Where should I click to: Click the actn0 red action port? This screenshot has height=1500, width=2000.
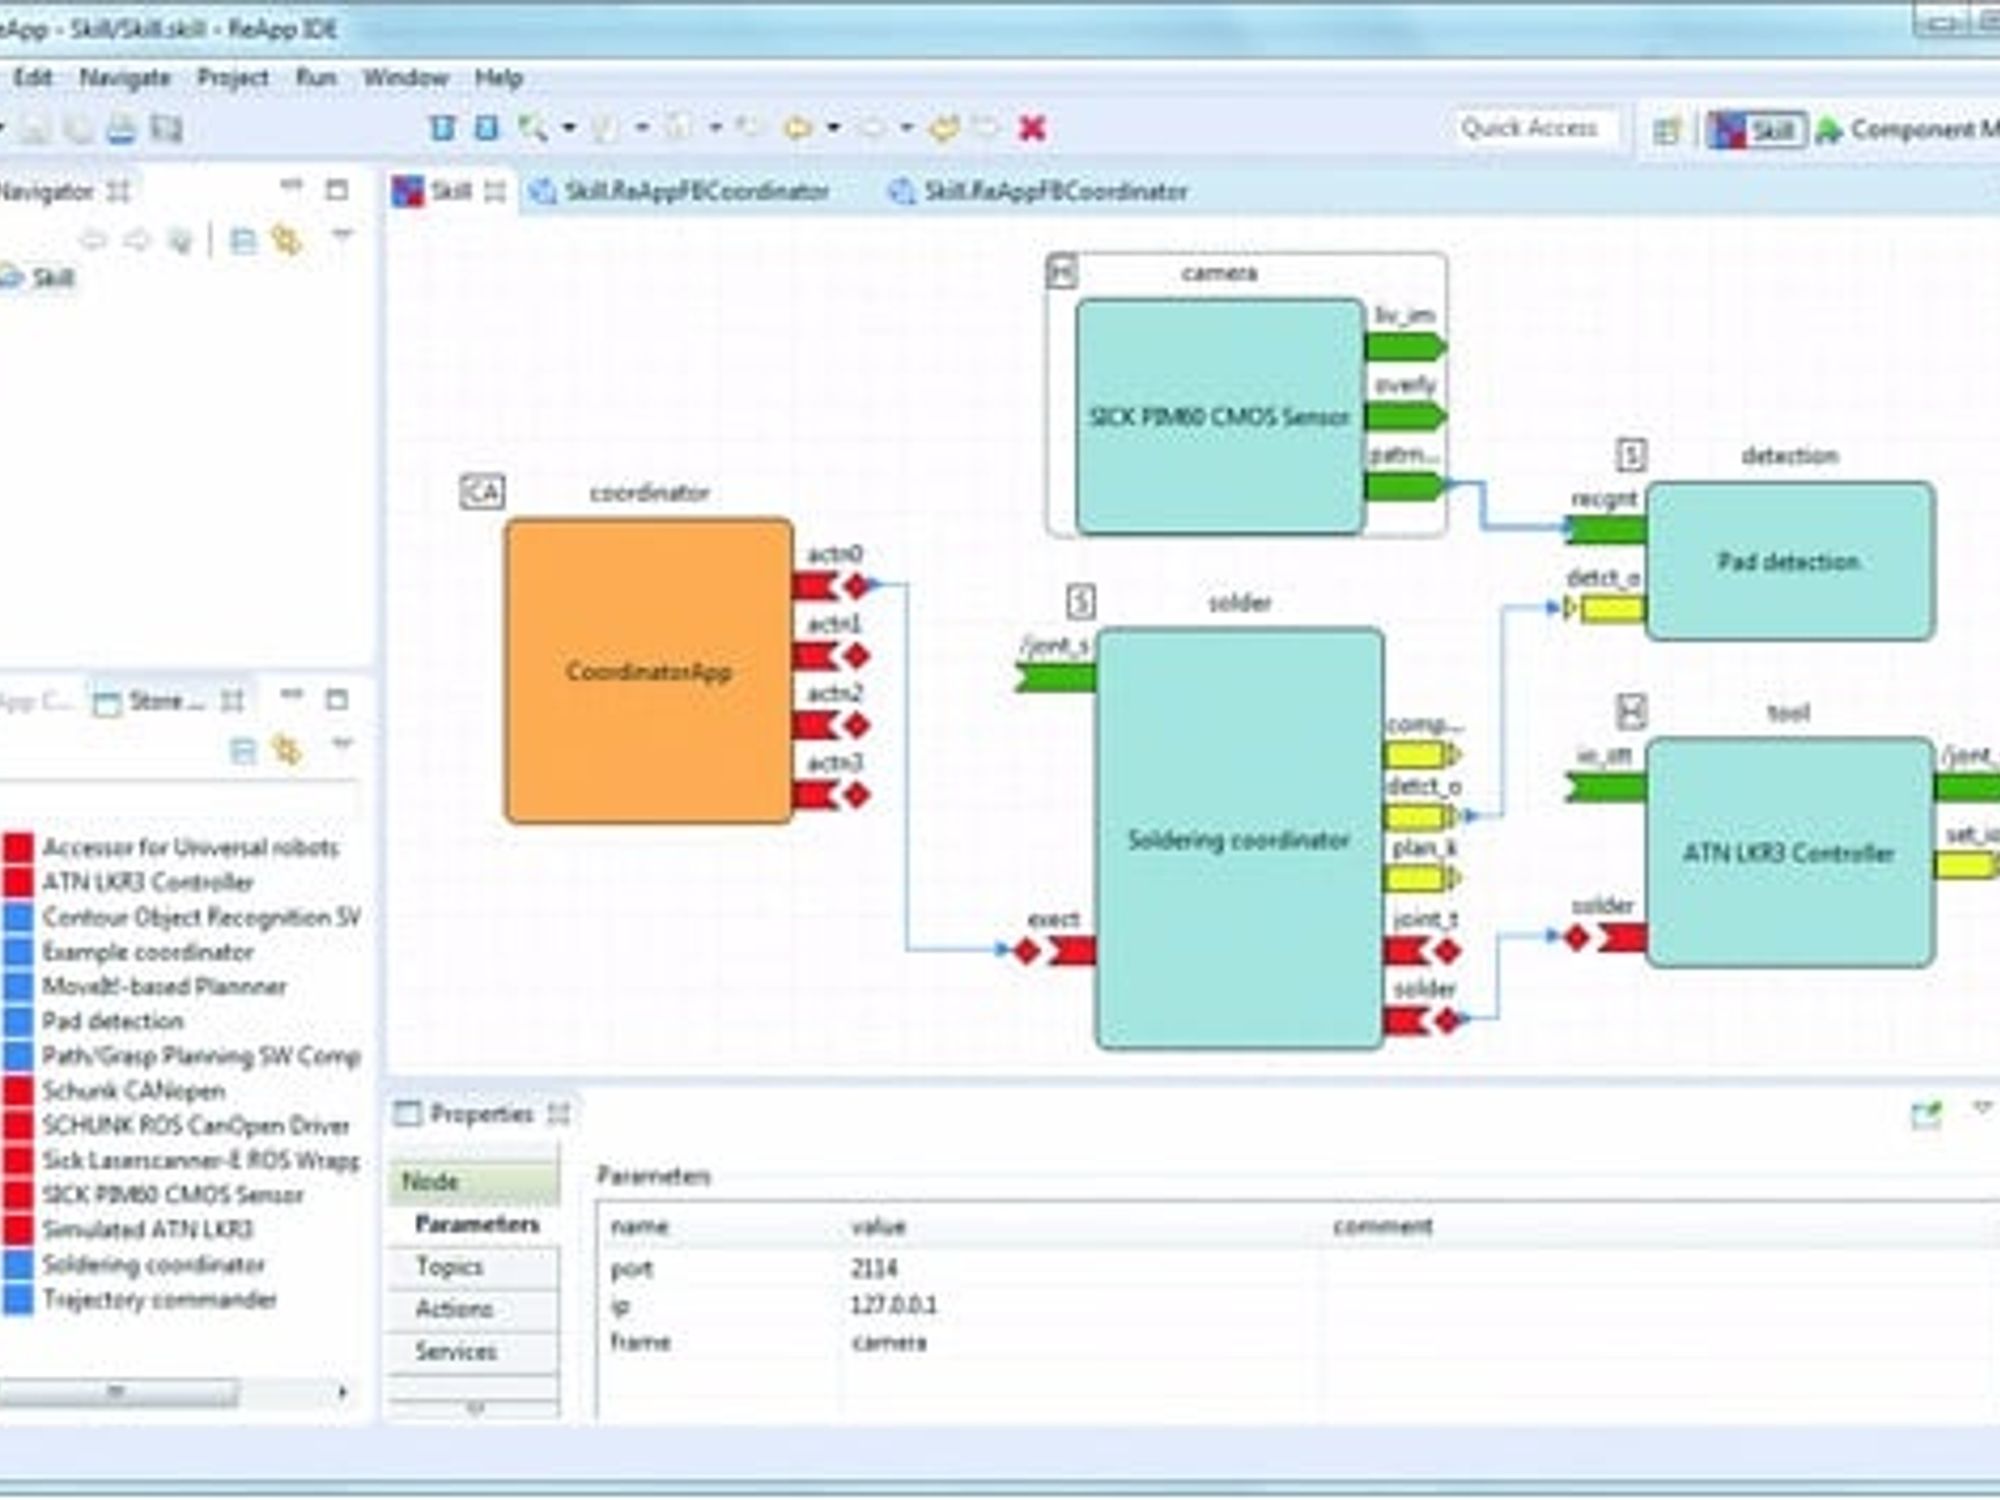tap(832, 585)
